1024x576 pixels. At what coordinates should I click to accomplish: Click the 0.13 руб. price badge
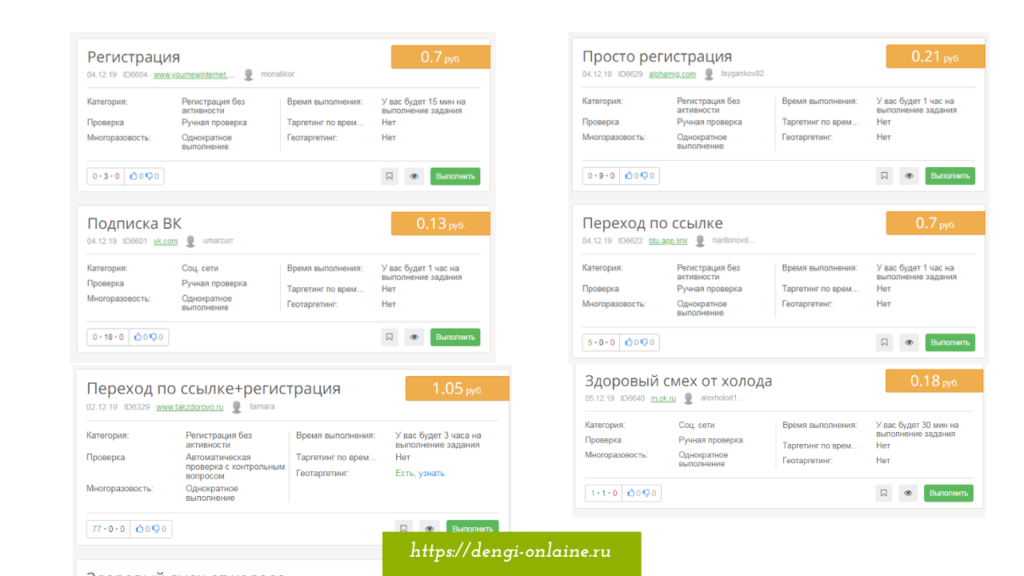(x=441, y=224)
